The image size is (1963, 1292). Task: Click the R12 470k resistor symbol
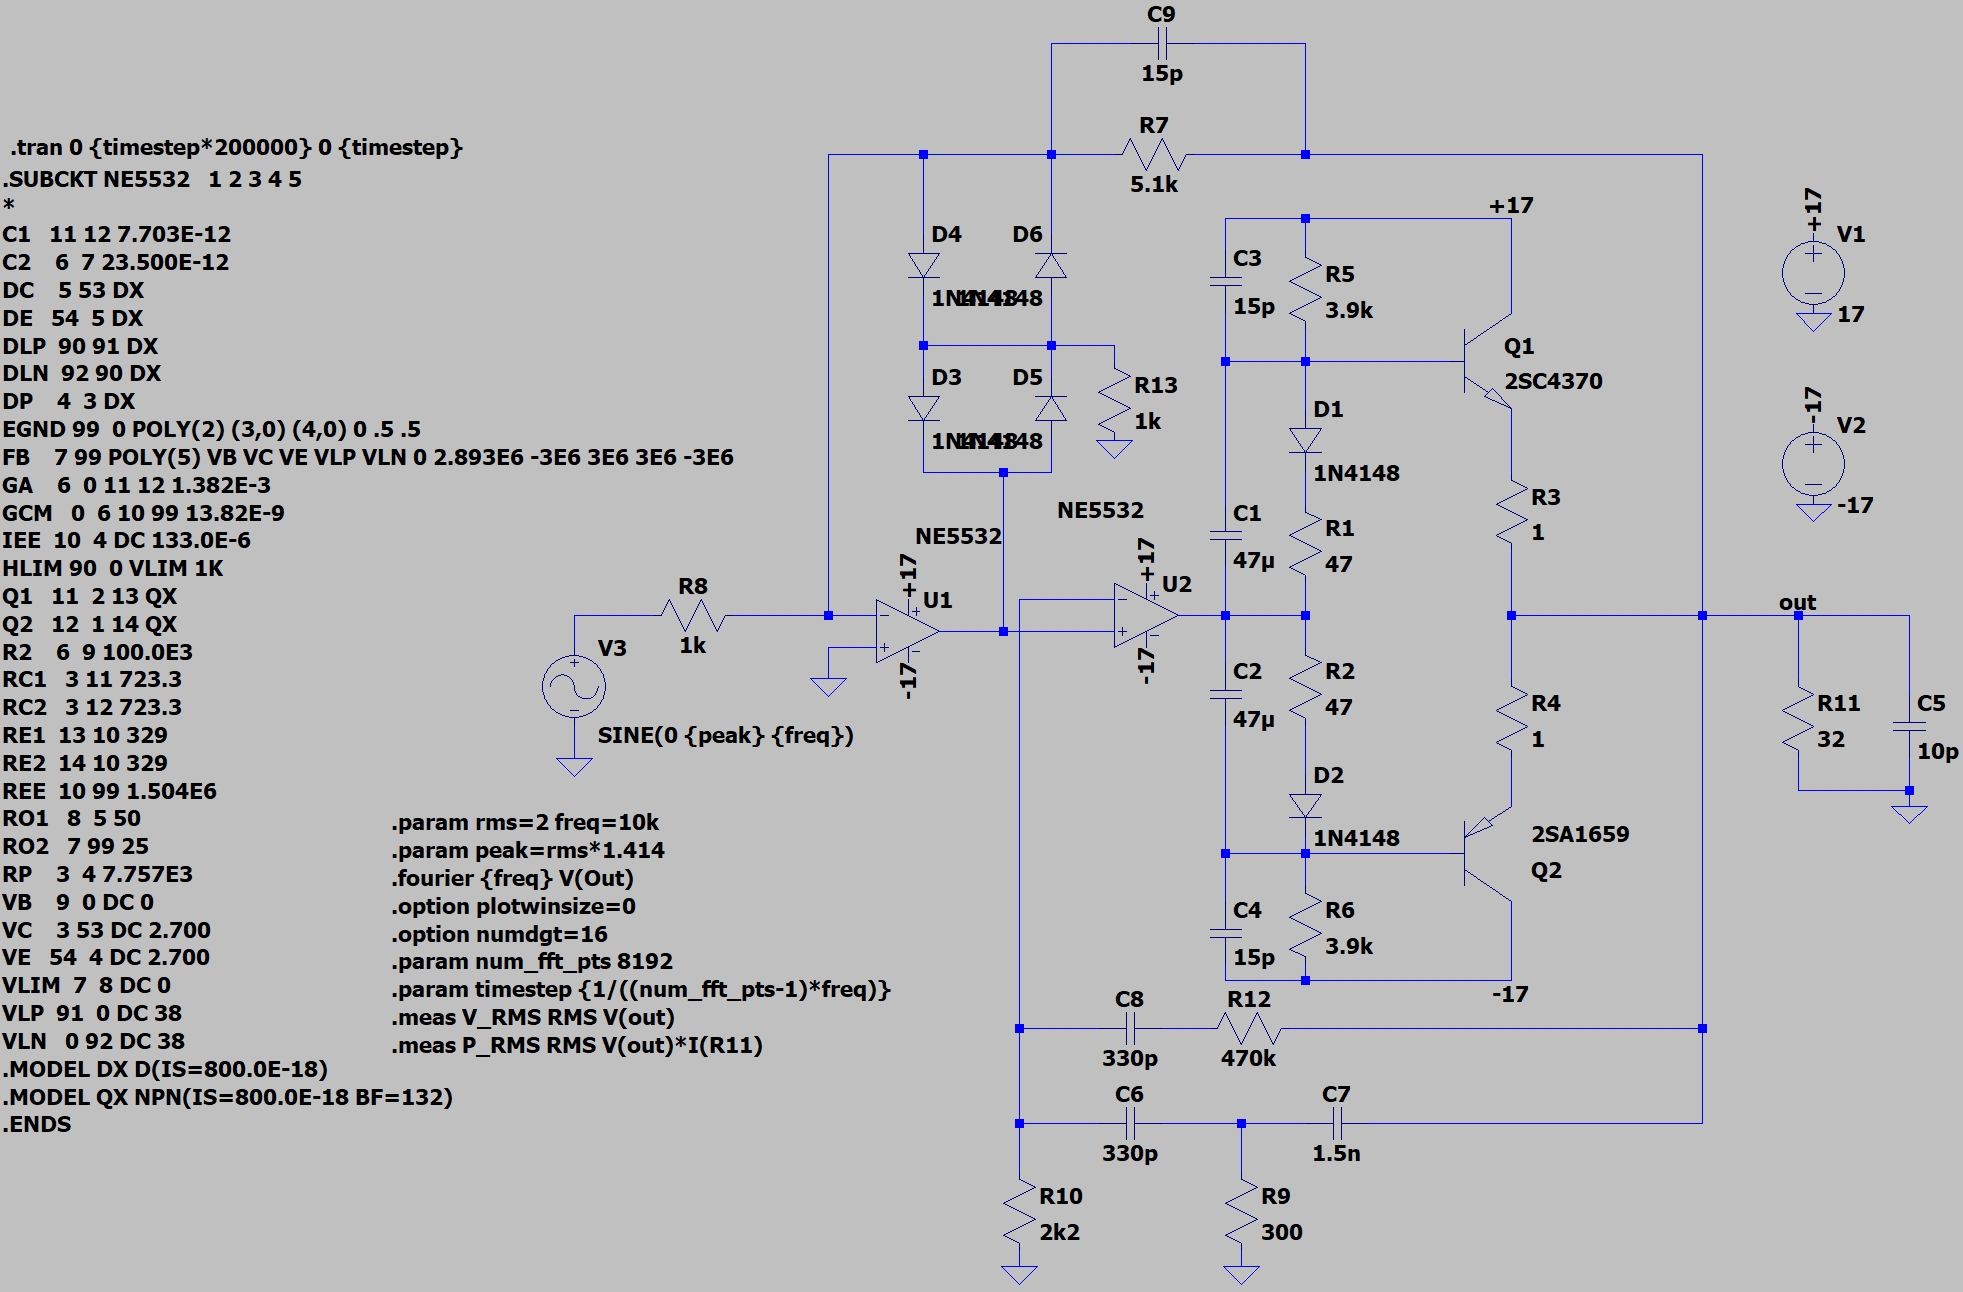pyautogui.click(x=1248, y=1028)
